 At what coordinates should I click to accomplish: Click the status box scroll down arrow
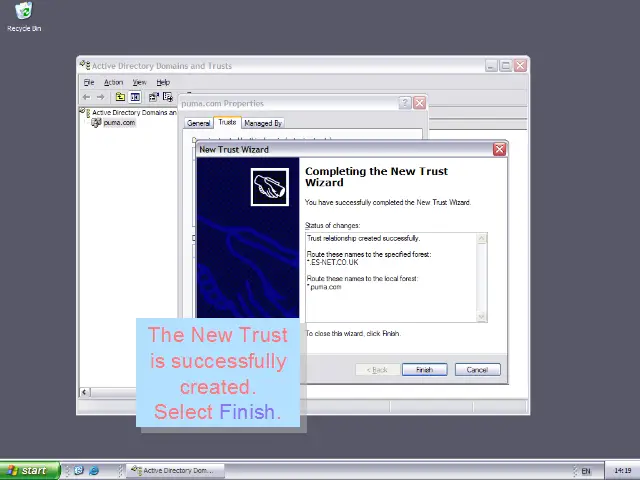(482, 316)
